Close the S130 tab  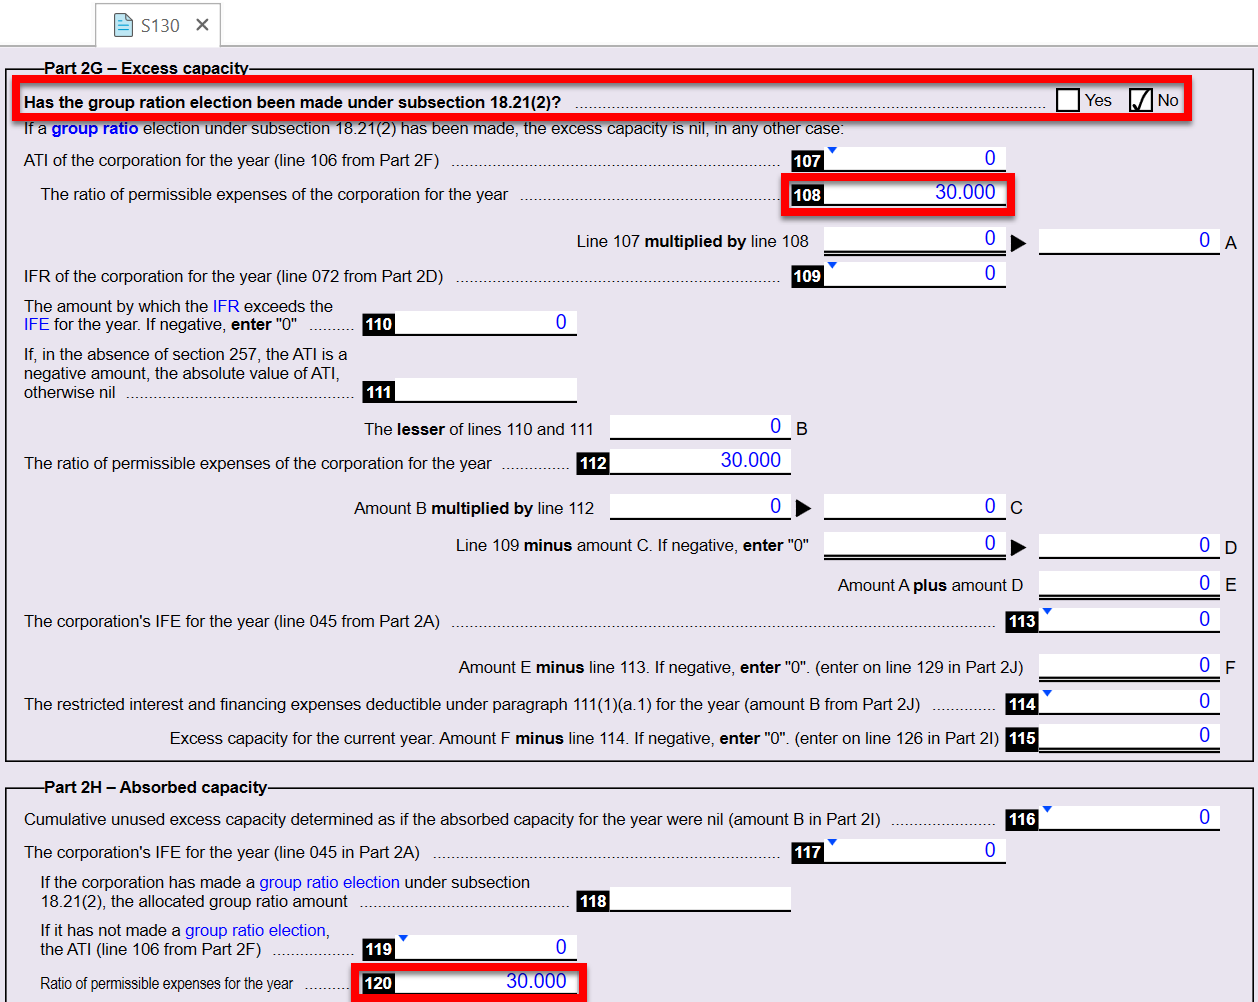tap(202, 25)
